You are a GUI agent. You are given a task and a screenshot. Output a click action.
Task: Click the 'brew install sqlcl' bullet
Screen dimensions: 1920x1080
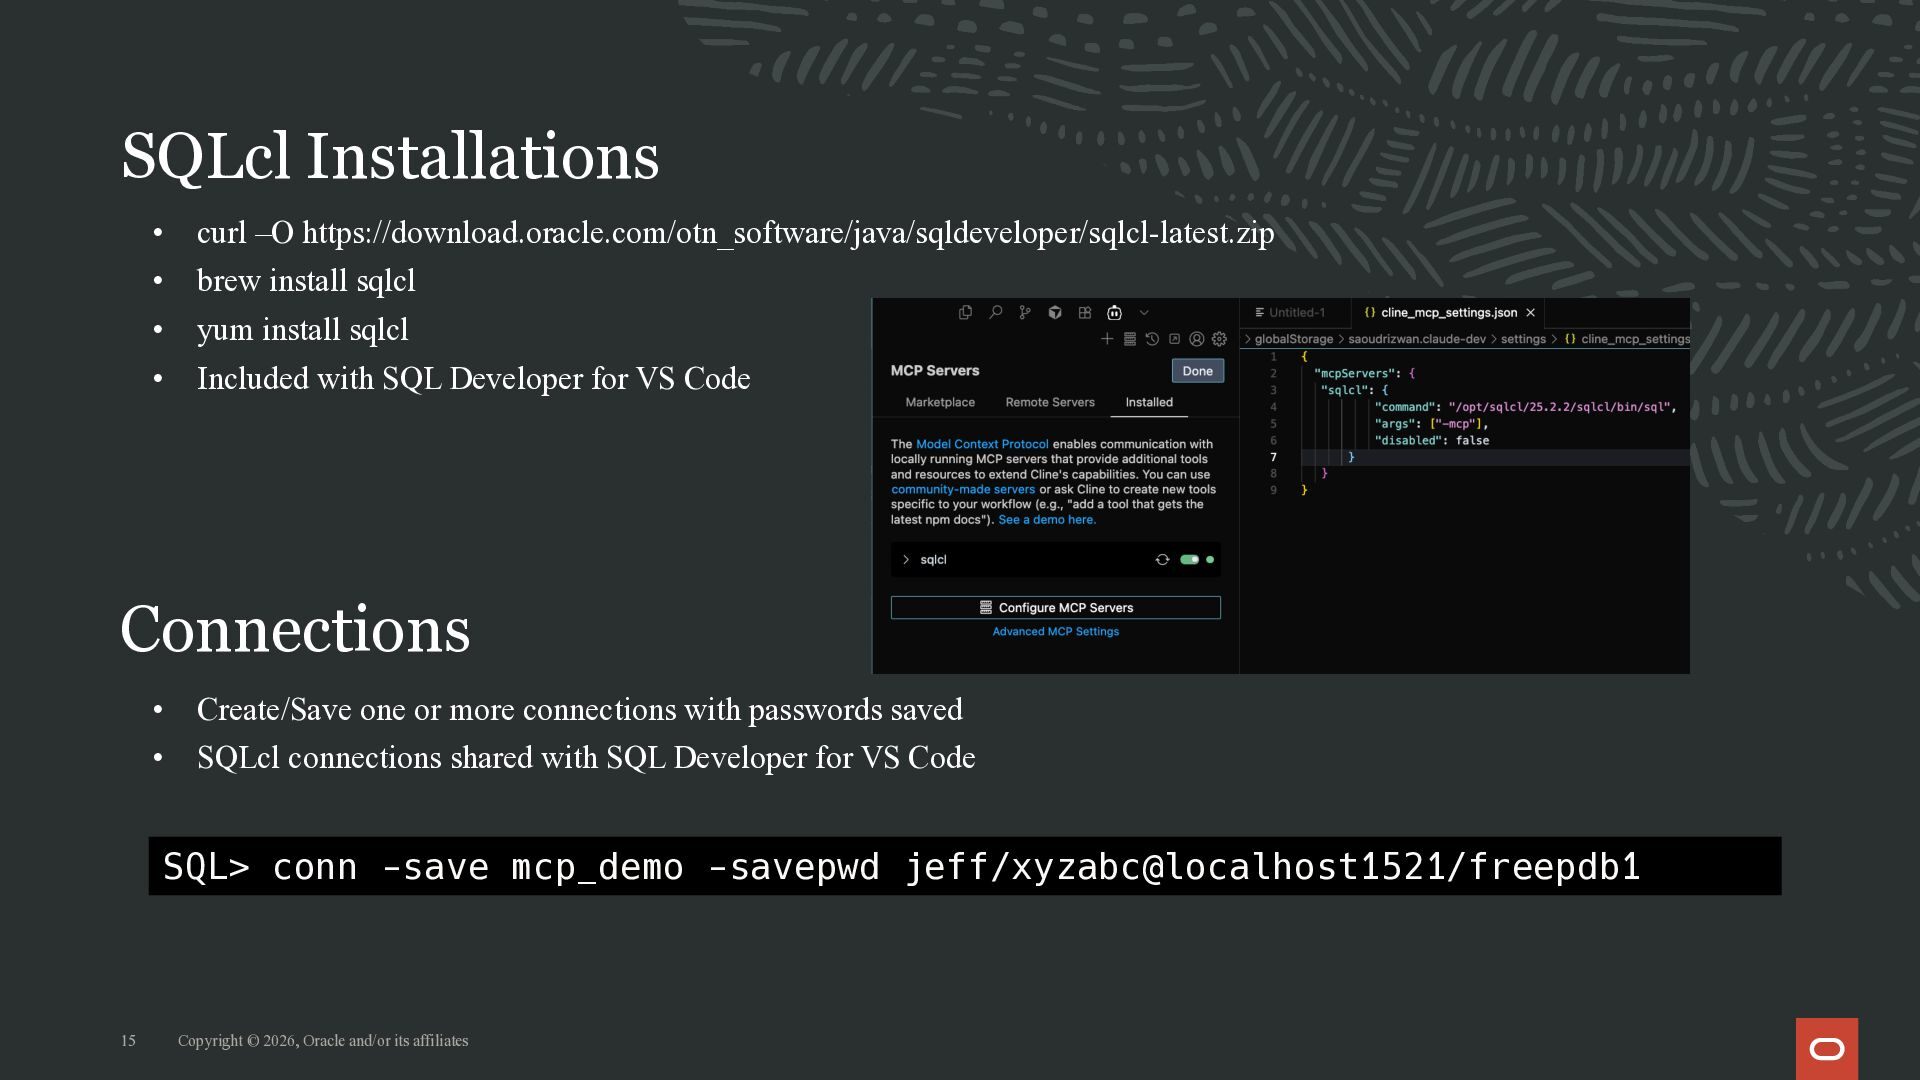[x=306, y=281]
